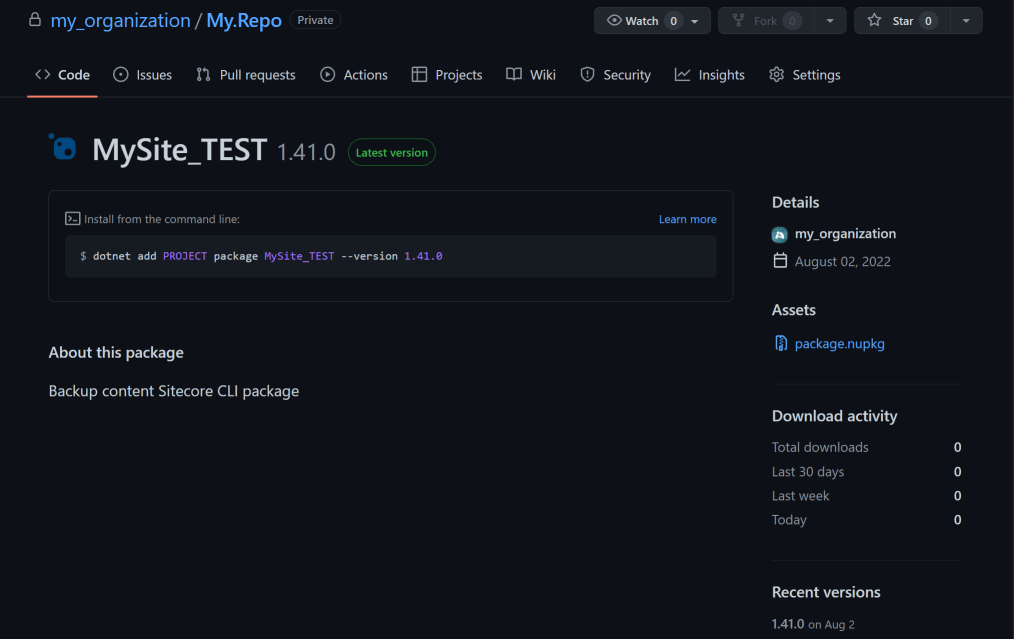Click the Settings gear icon
The image size is (1014, 639).
(776, 75)
